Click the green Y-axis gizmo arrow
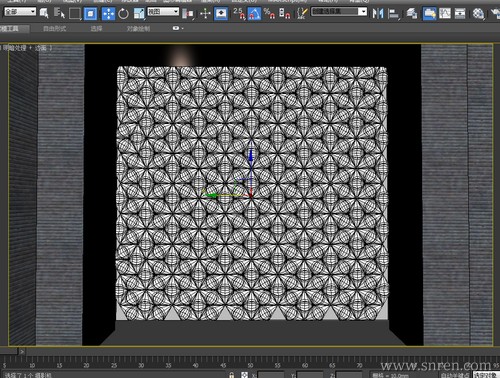 pyautogui.click(x=210, y=194)
